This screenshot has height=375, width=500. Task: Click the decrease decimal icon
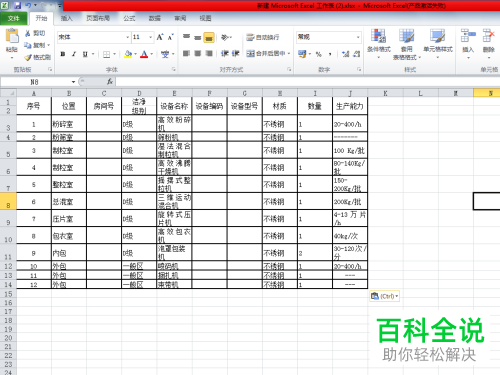(x=357, y=54)
